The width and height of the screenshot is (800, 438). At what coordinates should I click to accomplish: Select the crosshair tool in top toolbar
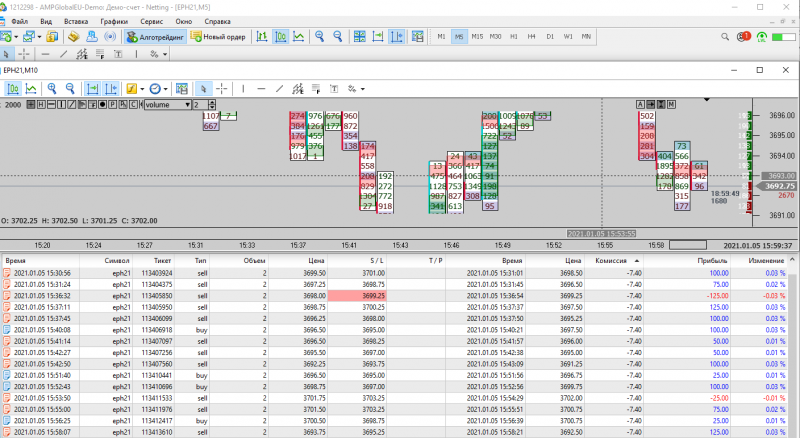(x=24, y=54)
